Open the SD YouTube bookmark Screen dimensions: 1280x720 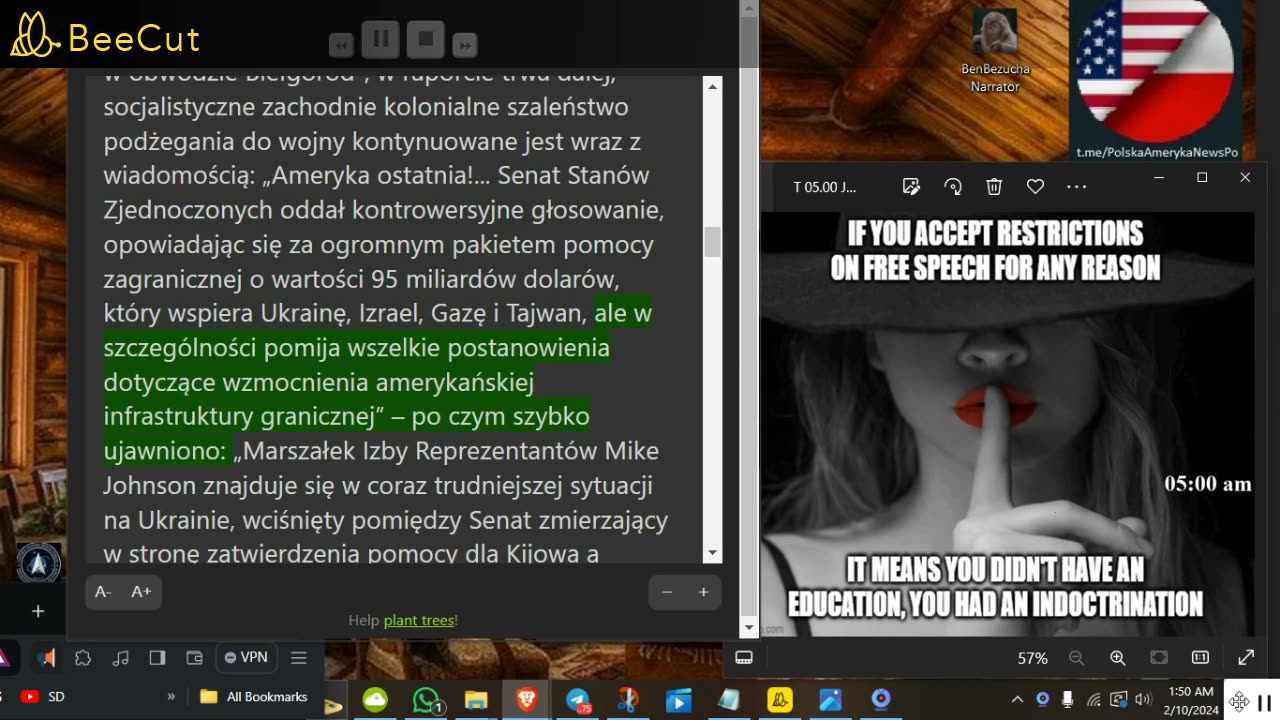[x=42, y=696]
